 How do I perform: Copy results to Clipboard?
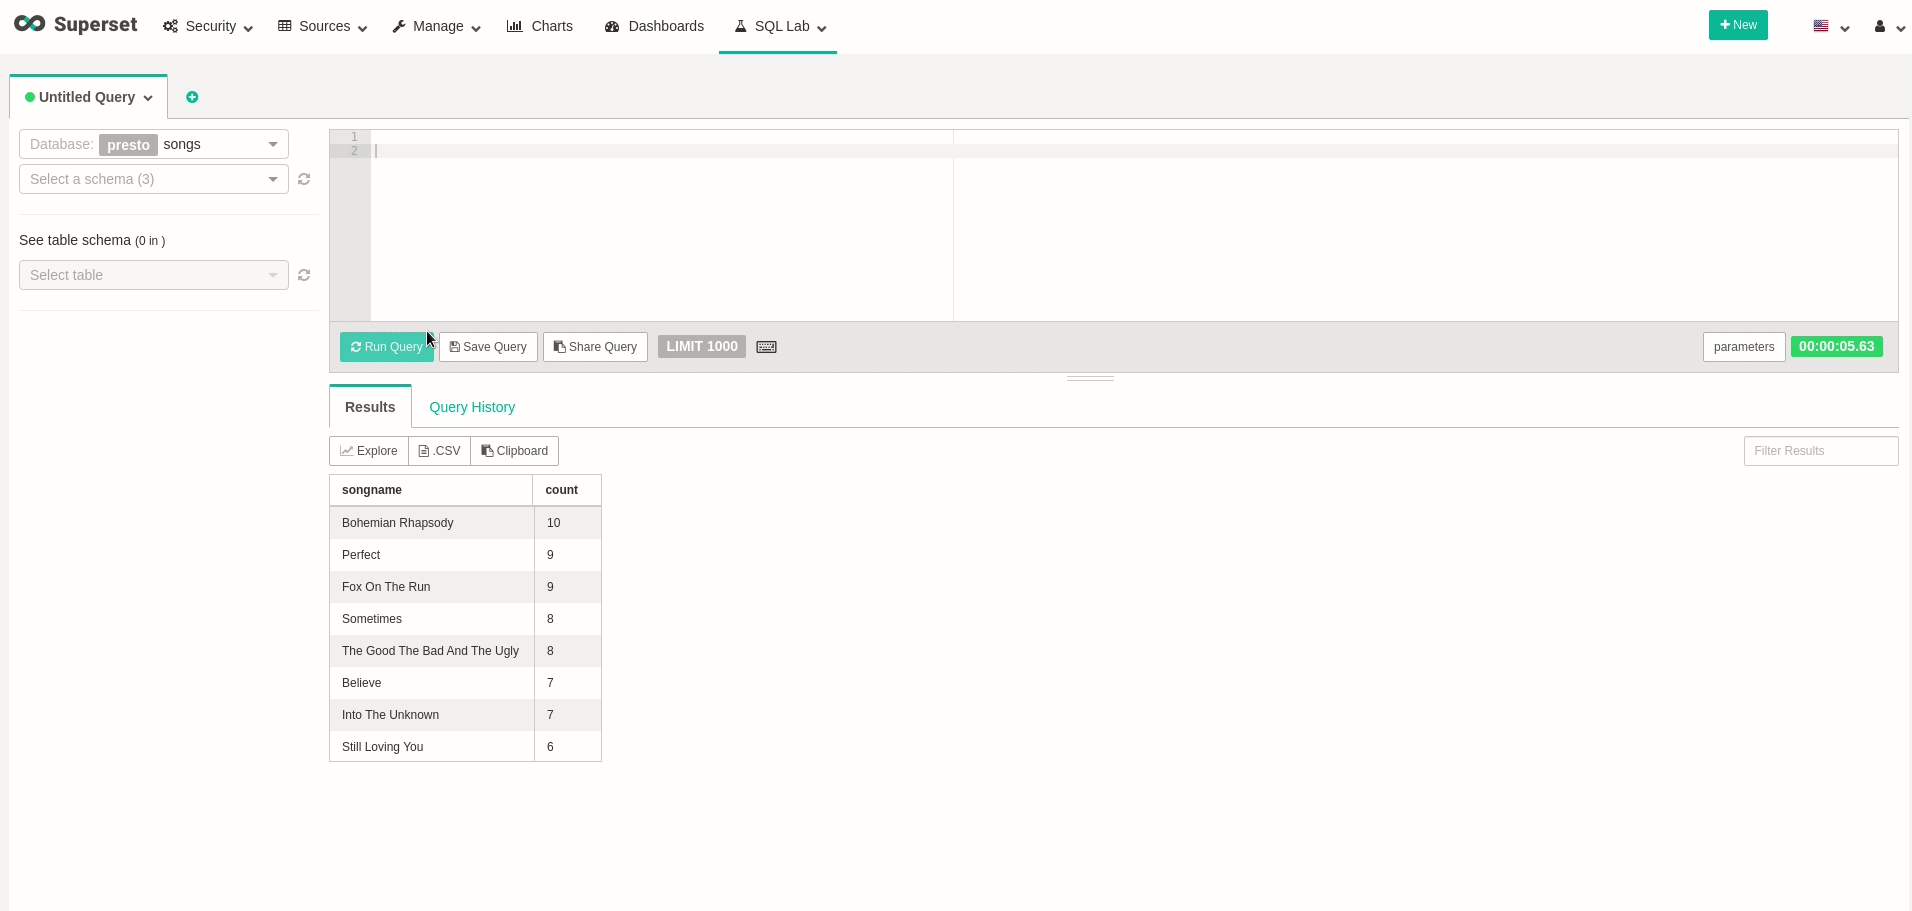(514, 451)
